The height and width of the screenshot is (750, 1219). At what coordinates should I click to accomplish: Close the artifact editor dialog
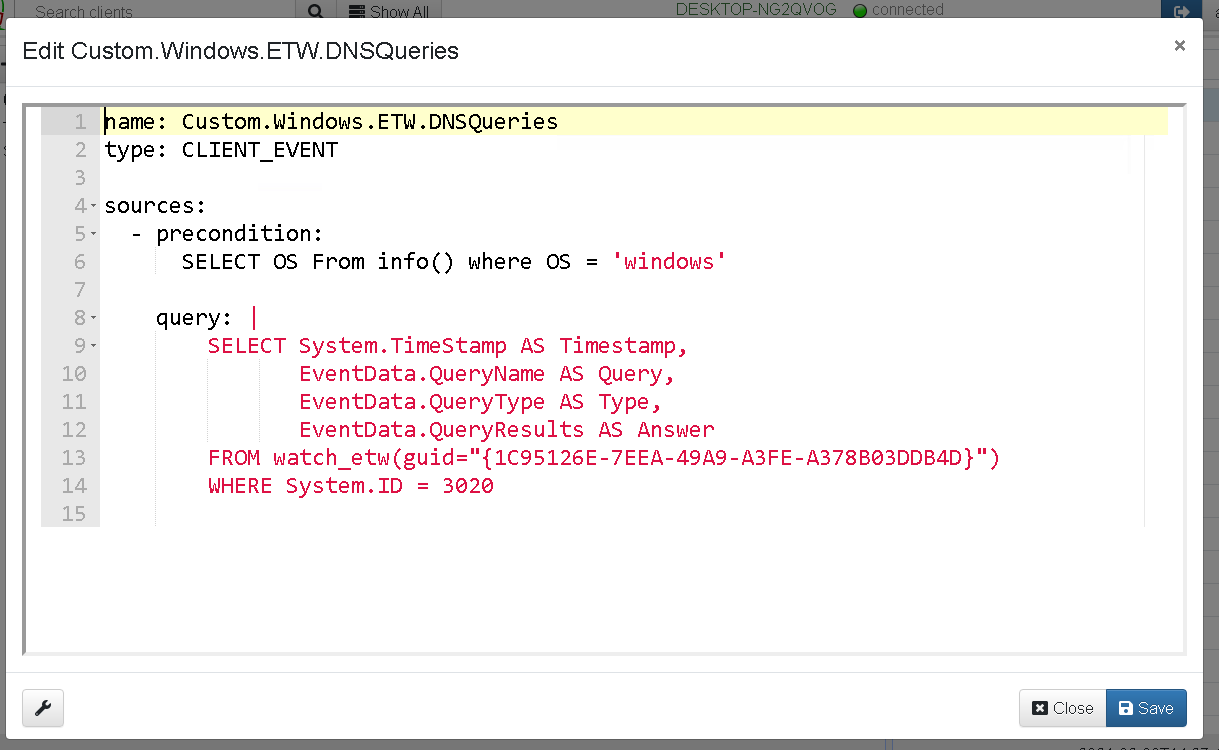click(x=1062, y=708)
